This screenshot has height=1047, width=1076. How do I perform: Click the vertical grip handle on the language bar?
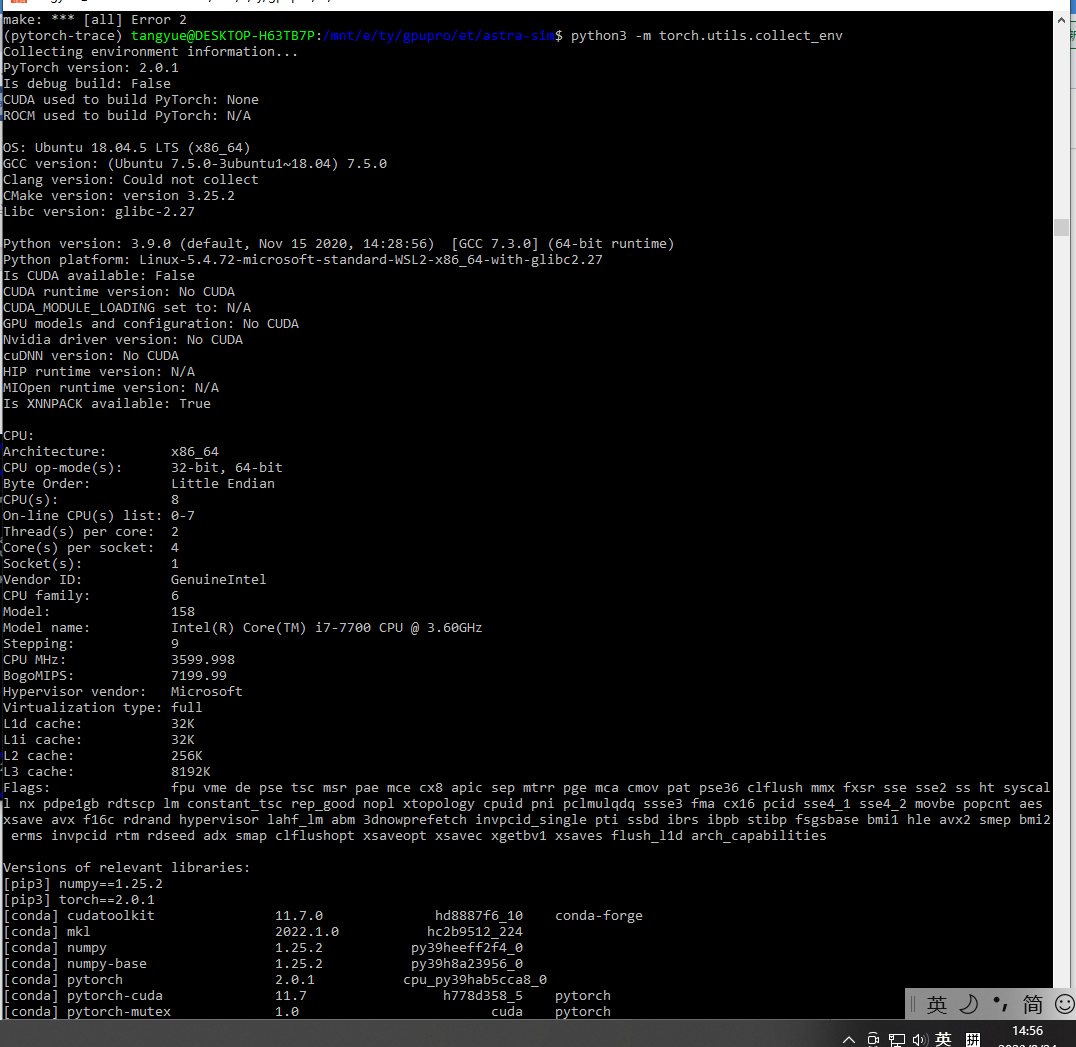(912, 1003)
